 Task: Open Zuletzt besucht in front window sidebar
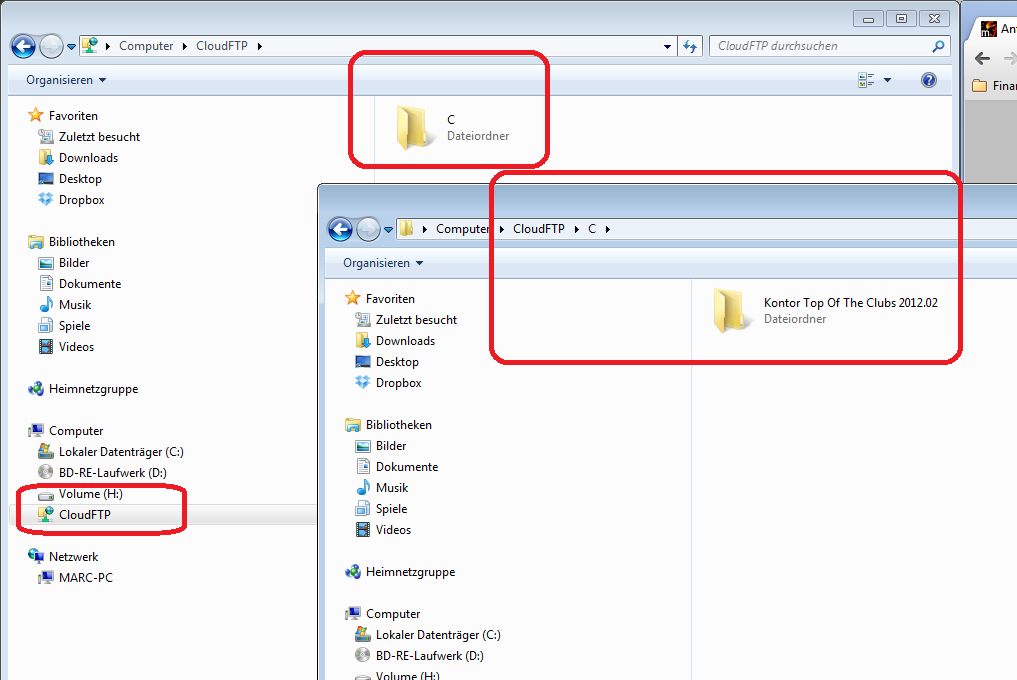pos(407,320)
